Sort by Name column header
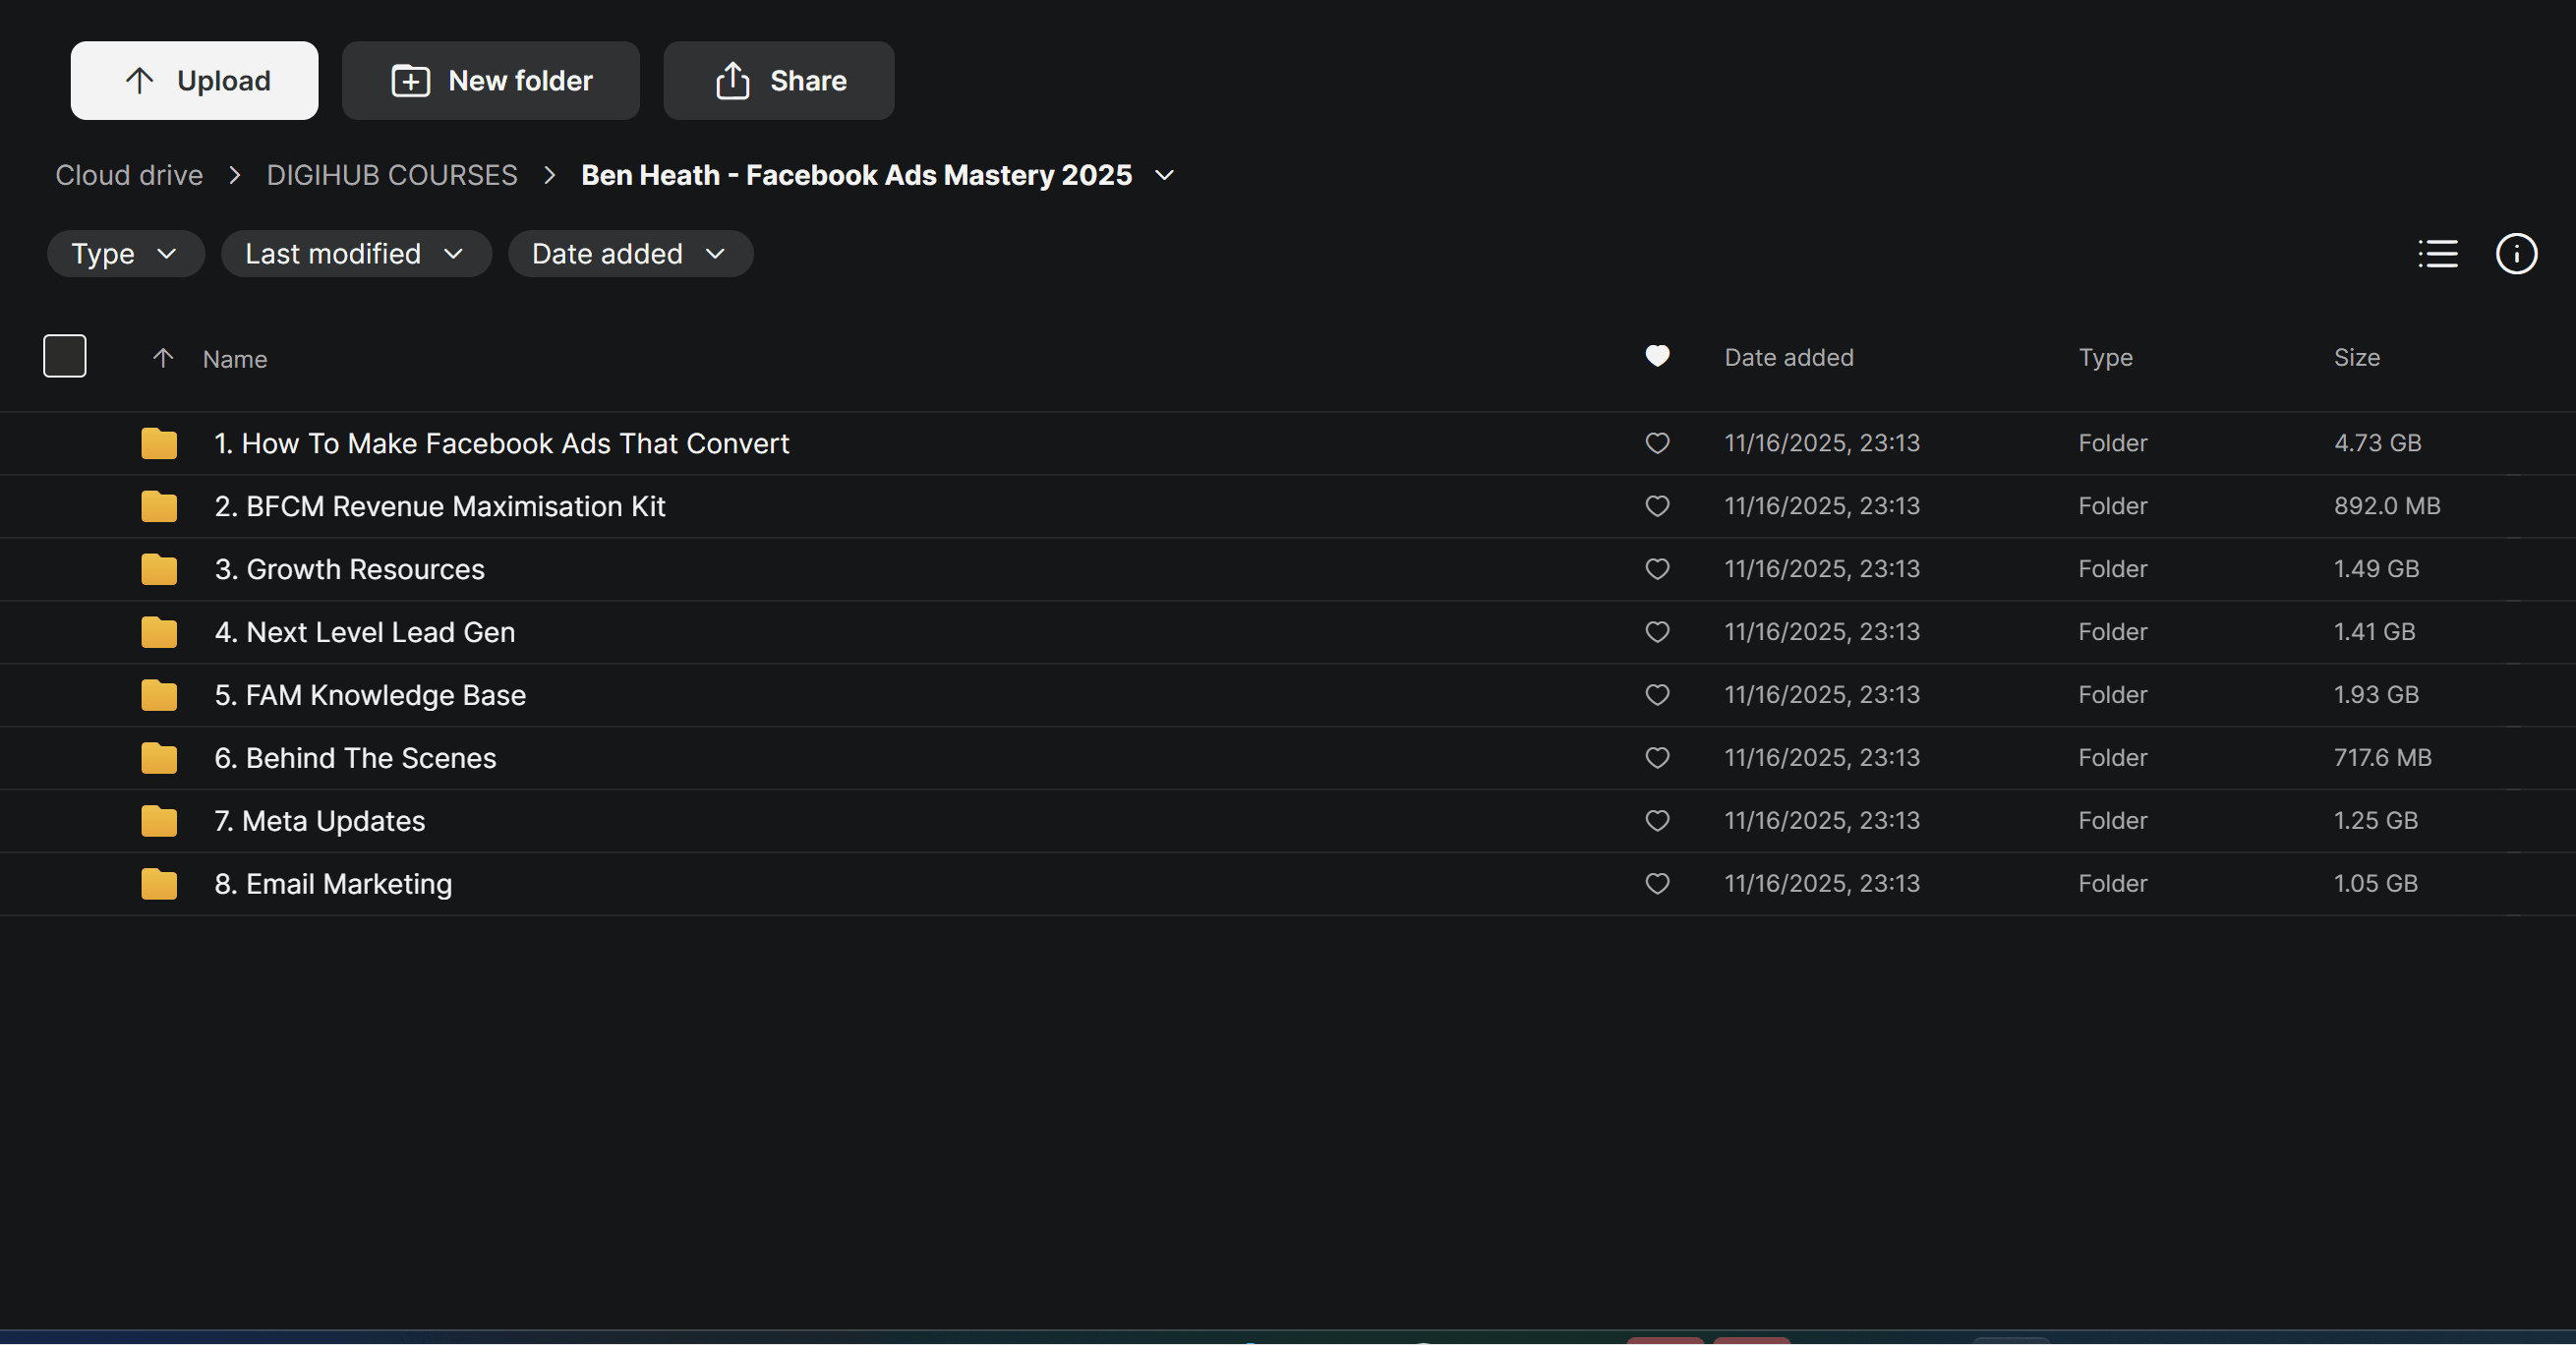 tap(235, 359)
